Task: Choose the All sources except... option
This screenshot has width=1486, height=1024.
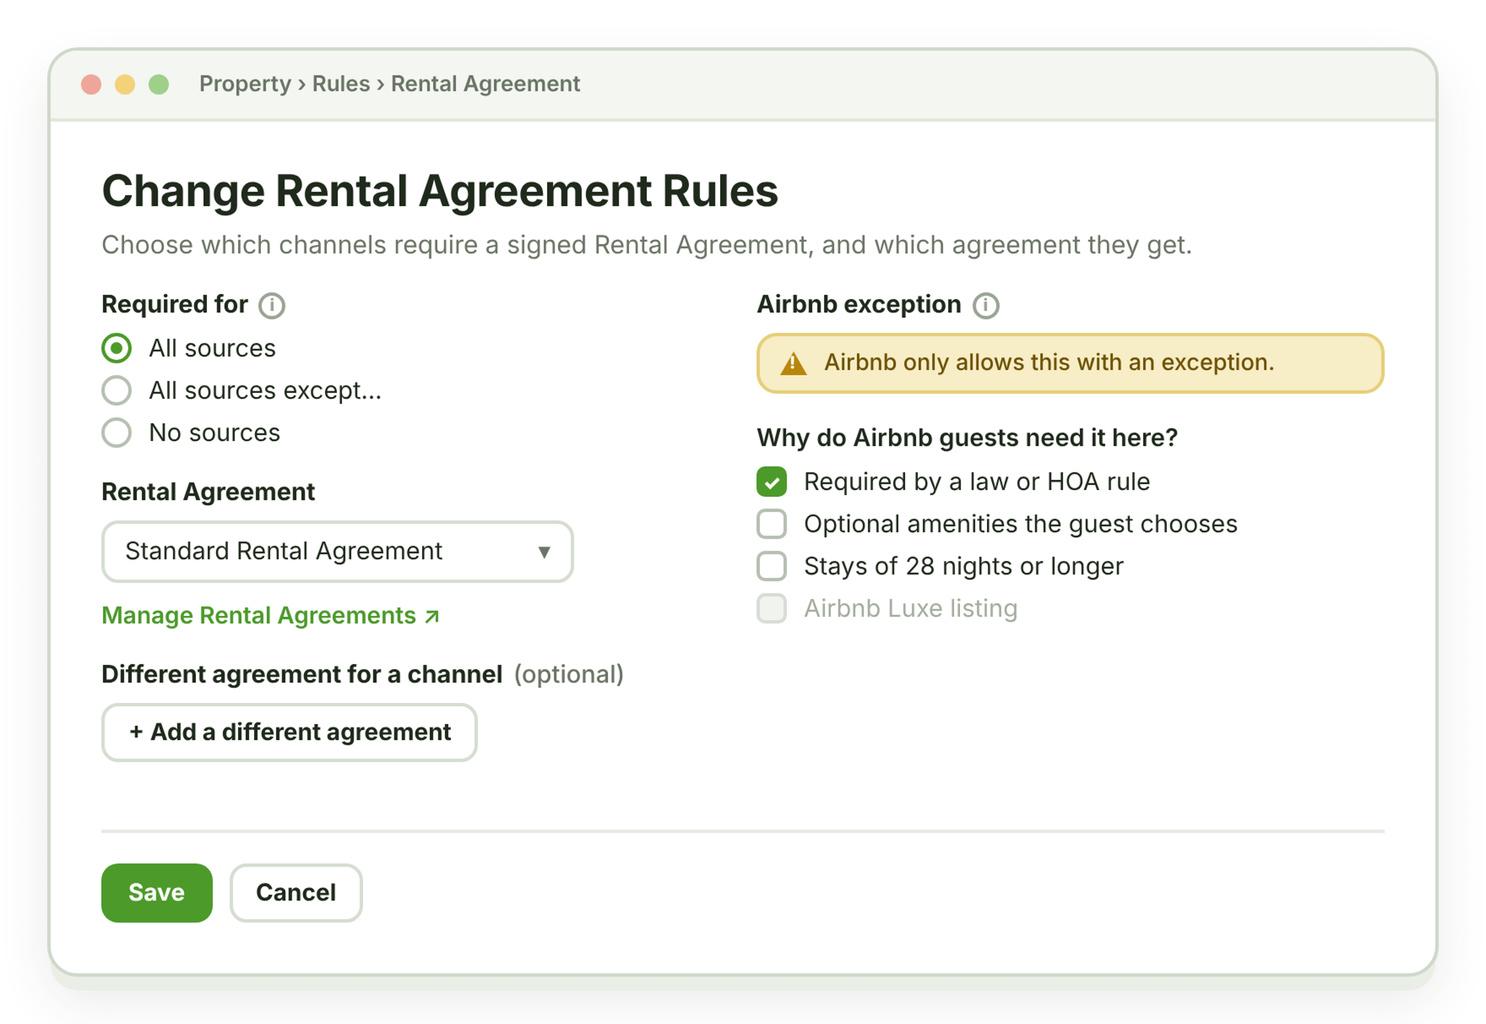Action: pyautogui.click(x=117, y=390)
